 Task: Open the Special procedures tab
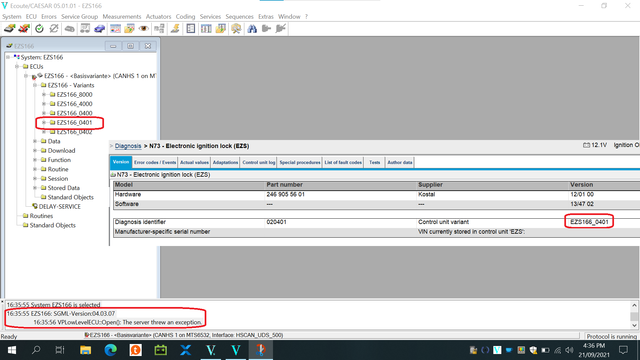pos(300,162)
